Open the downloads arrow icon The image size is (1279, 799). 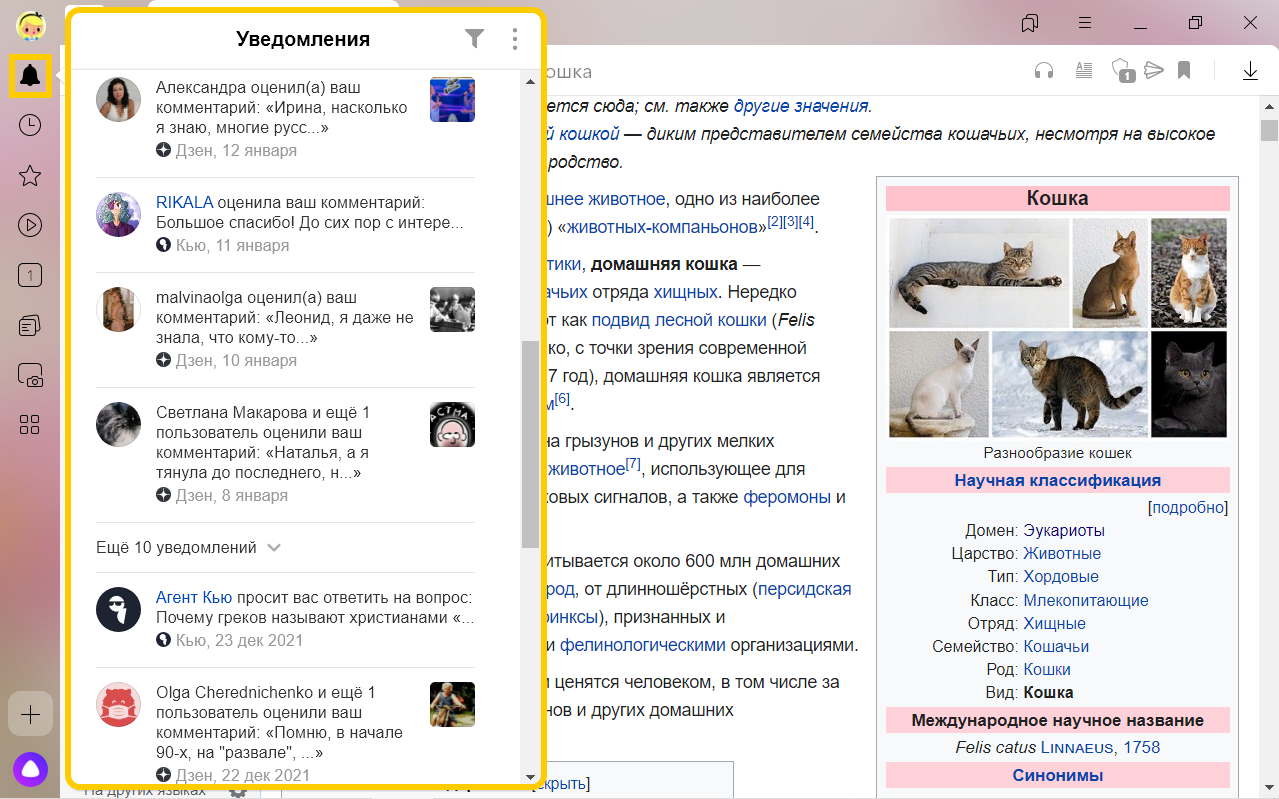(1250, 70)
